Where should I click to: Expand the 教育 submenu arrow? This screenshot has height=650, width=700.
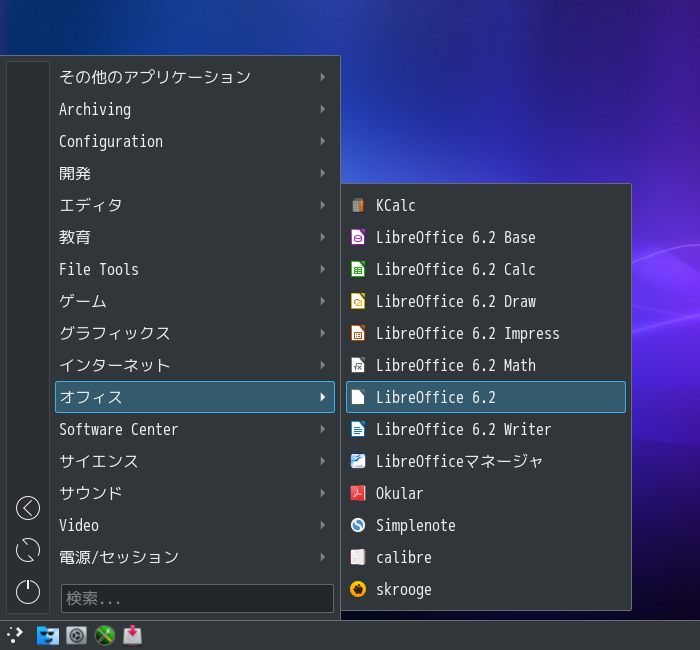323,237
